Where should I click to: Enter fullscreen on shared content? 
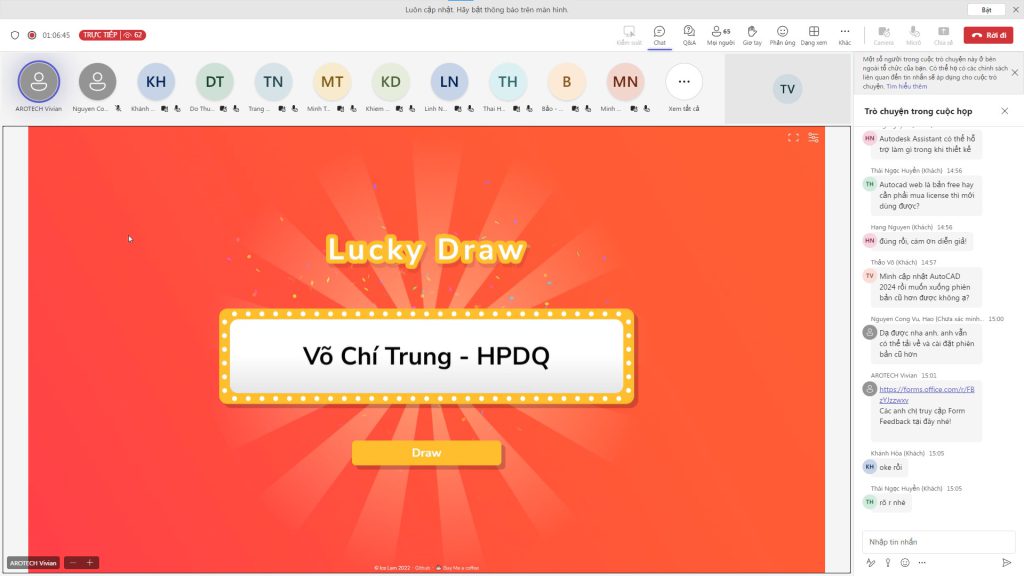point(793,137)
